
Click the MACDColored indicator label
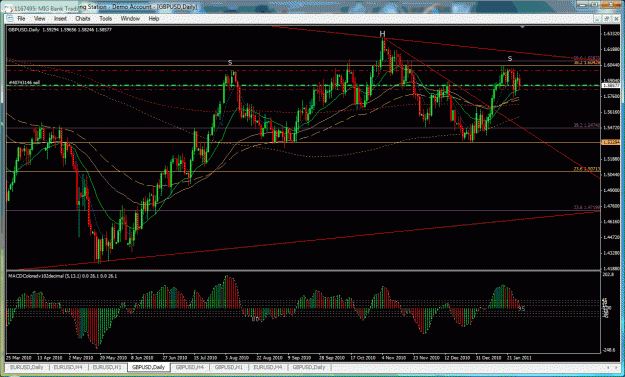(x=62, y=275)
